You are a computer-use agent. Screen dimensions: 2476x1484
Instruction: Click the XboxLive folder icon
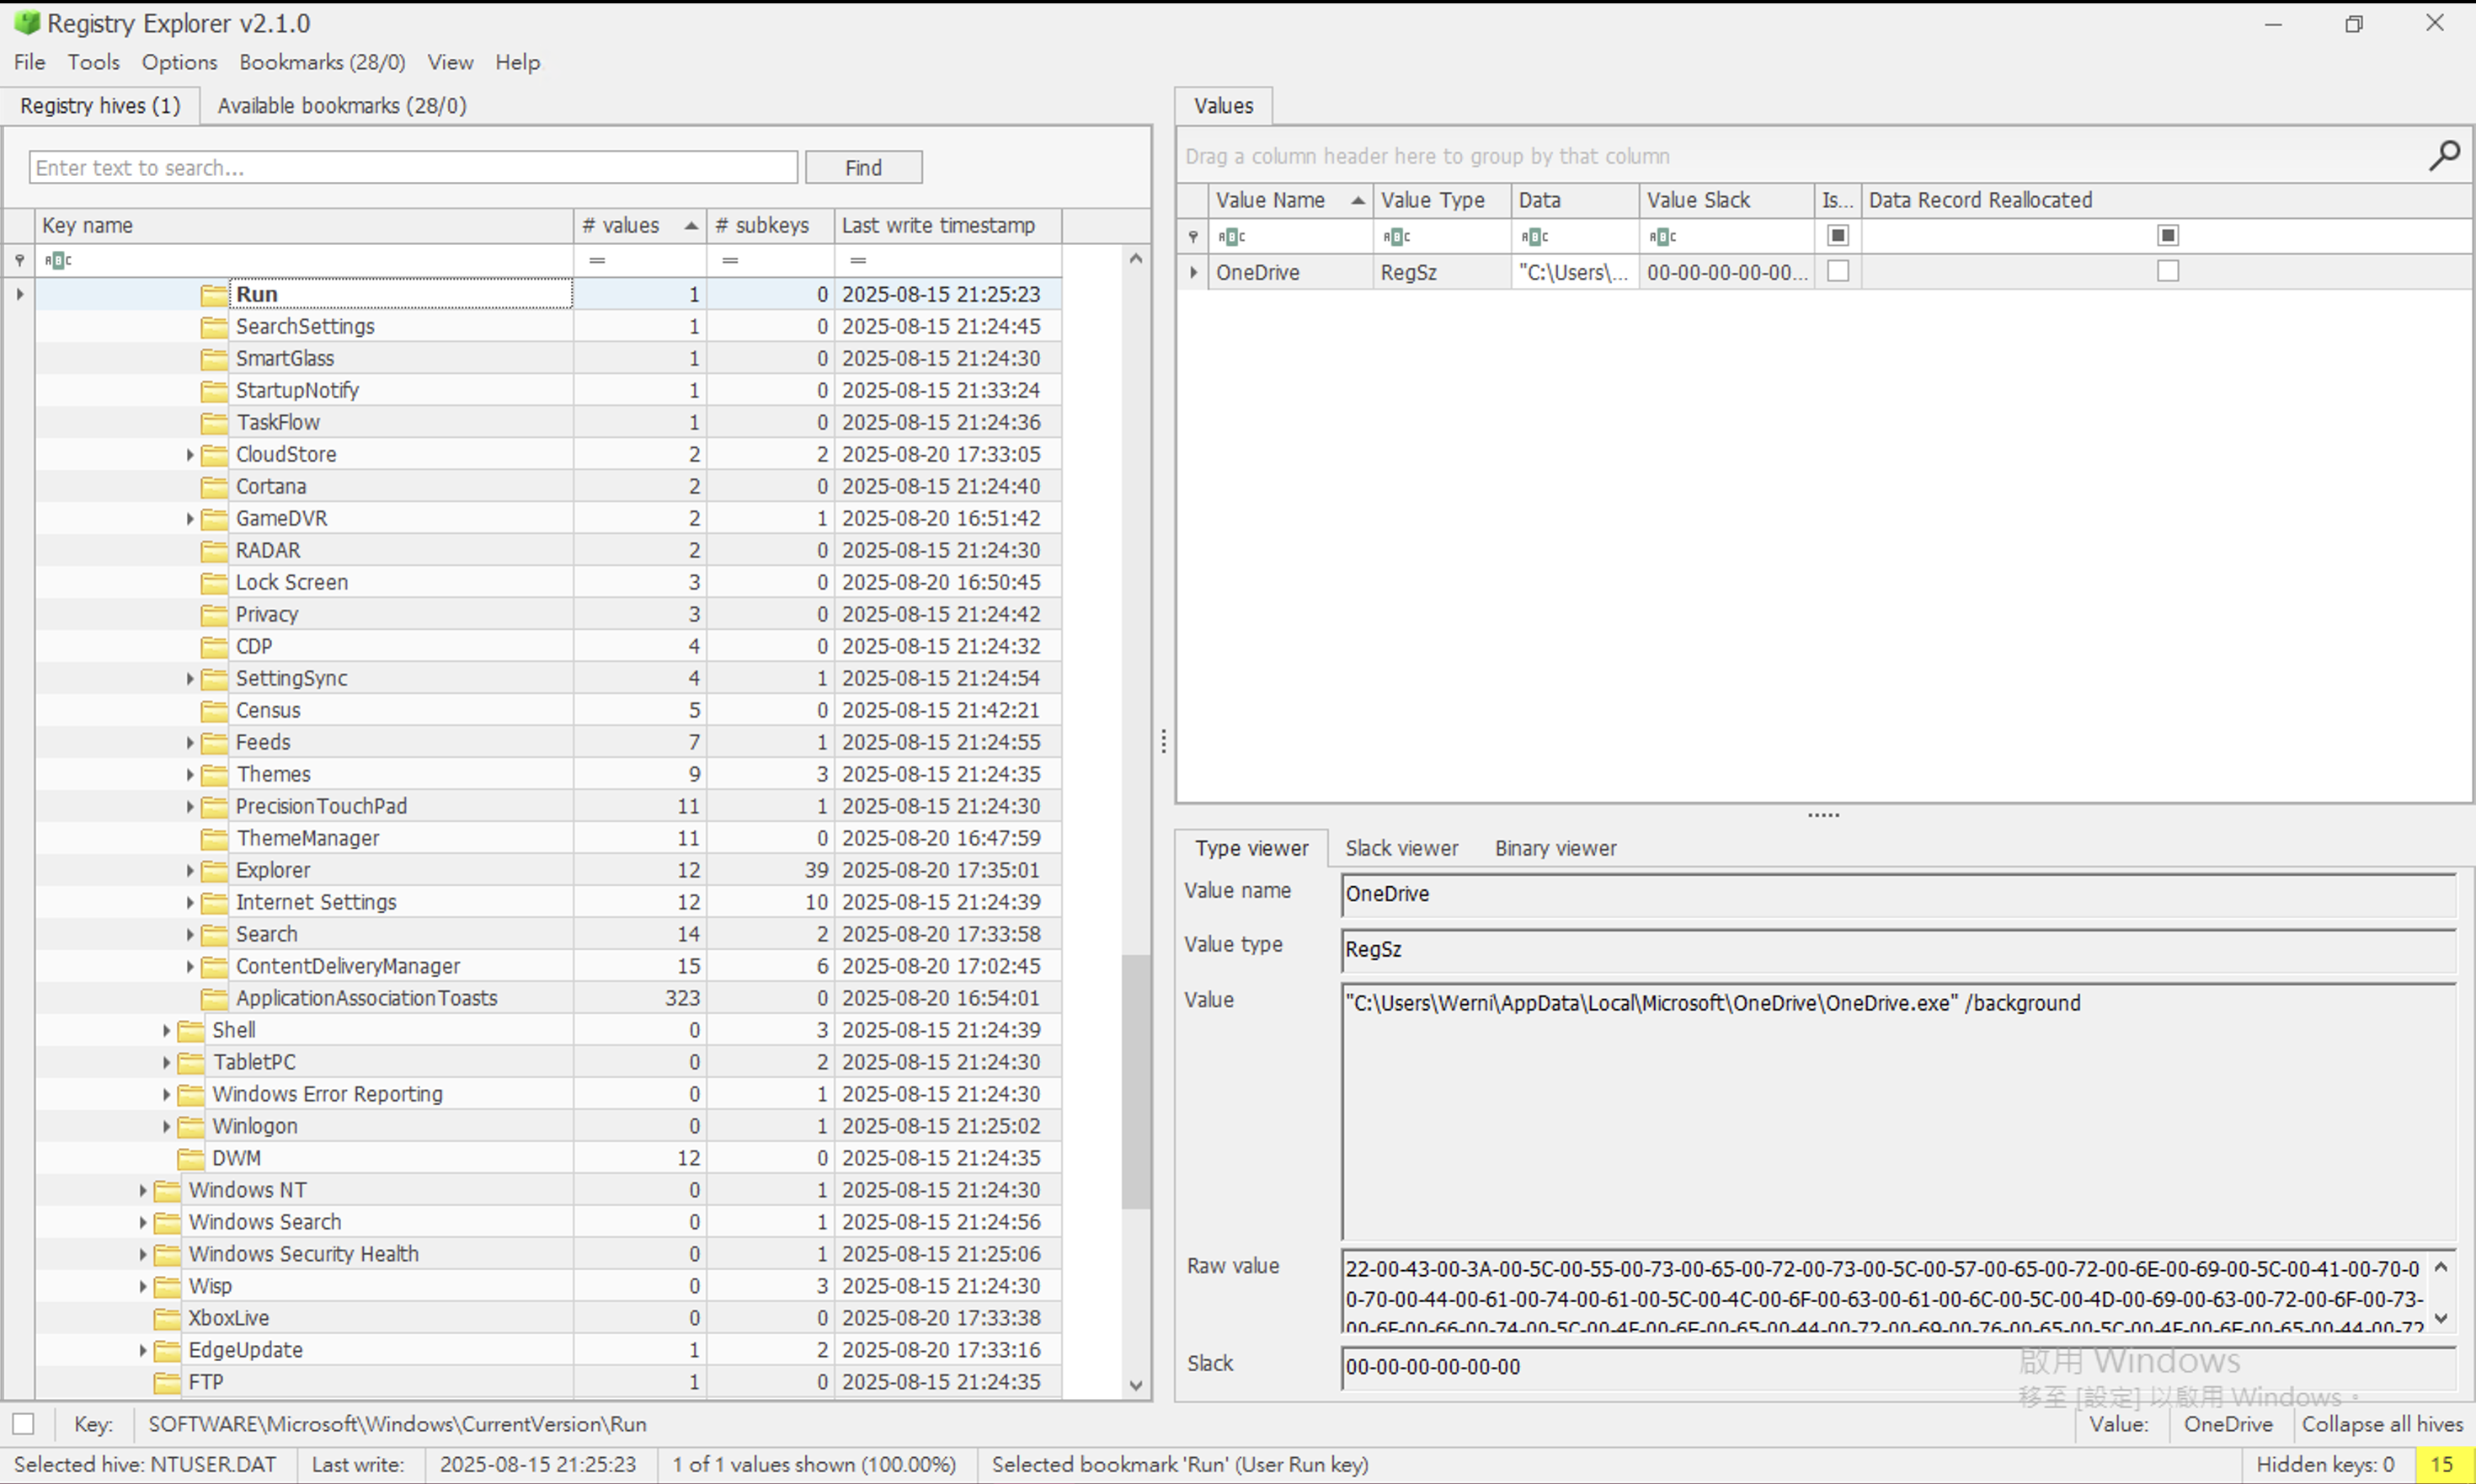coord(166,1318)
